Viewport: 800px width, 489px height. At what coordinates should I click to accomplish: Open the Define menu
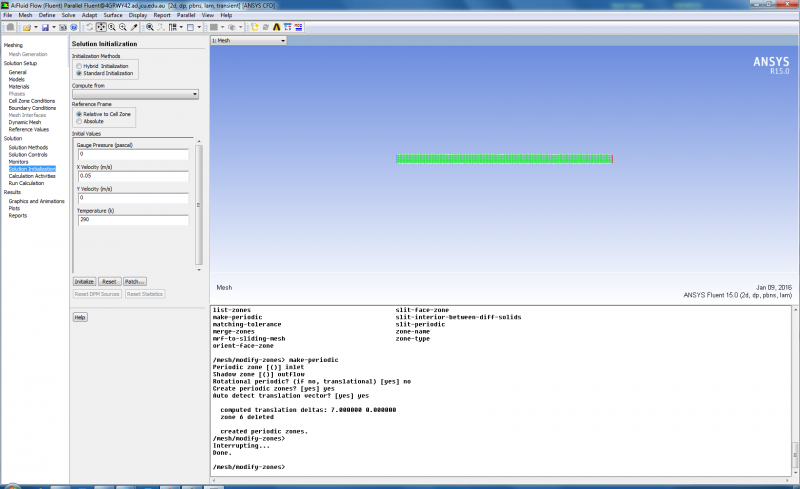pos(47,15)
